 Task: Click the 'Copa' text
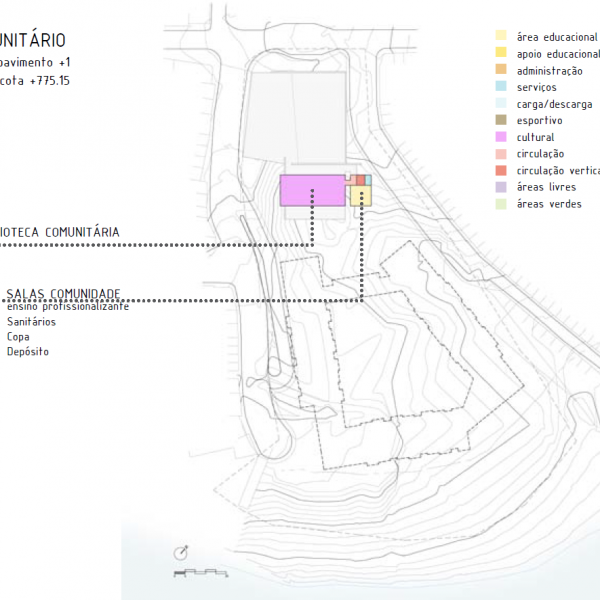tap(18, 337)
